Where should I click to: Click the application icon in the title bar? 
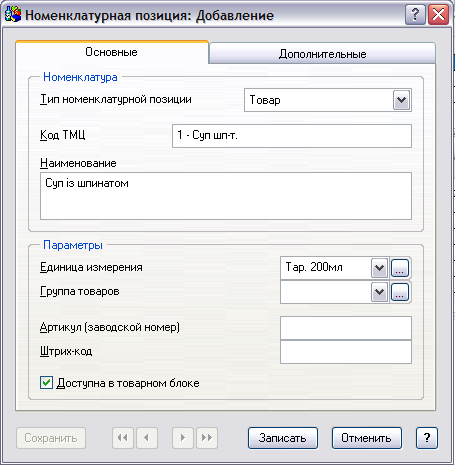click(13, 15)
